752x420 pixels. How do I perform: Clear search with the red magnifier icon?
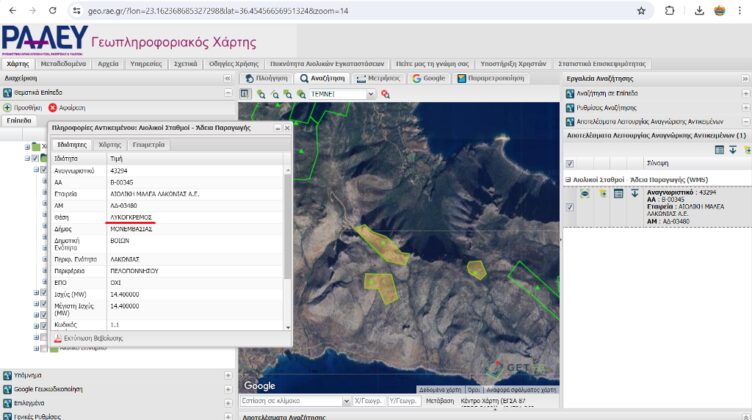pos(385,94)
